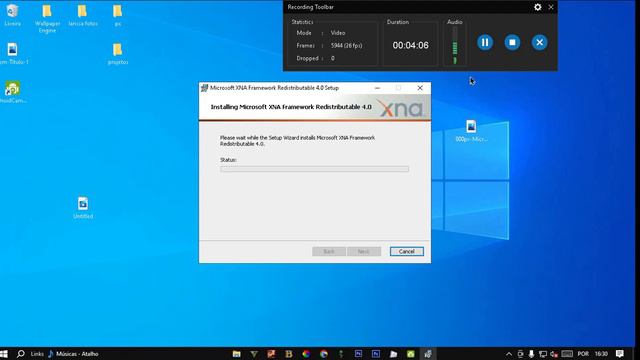Click the Cancel button in XNA setup
The height and width of the screenshot is (360, 640).
(407, 251)
